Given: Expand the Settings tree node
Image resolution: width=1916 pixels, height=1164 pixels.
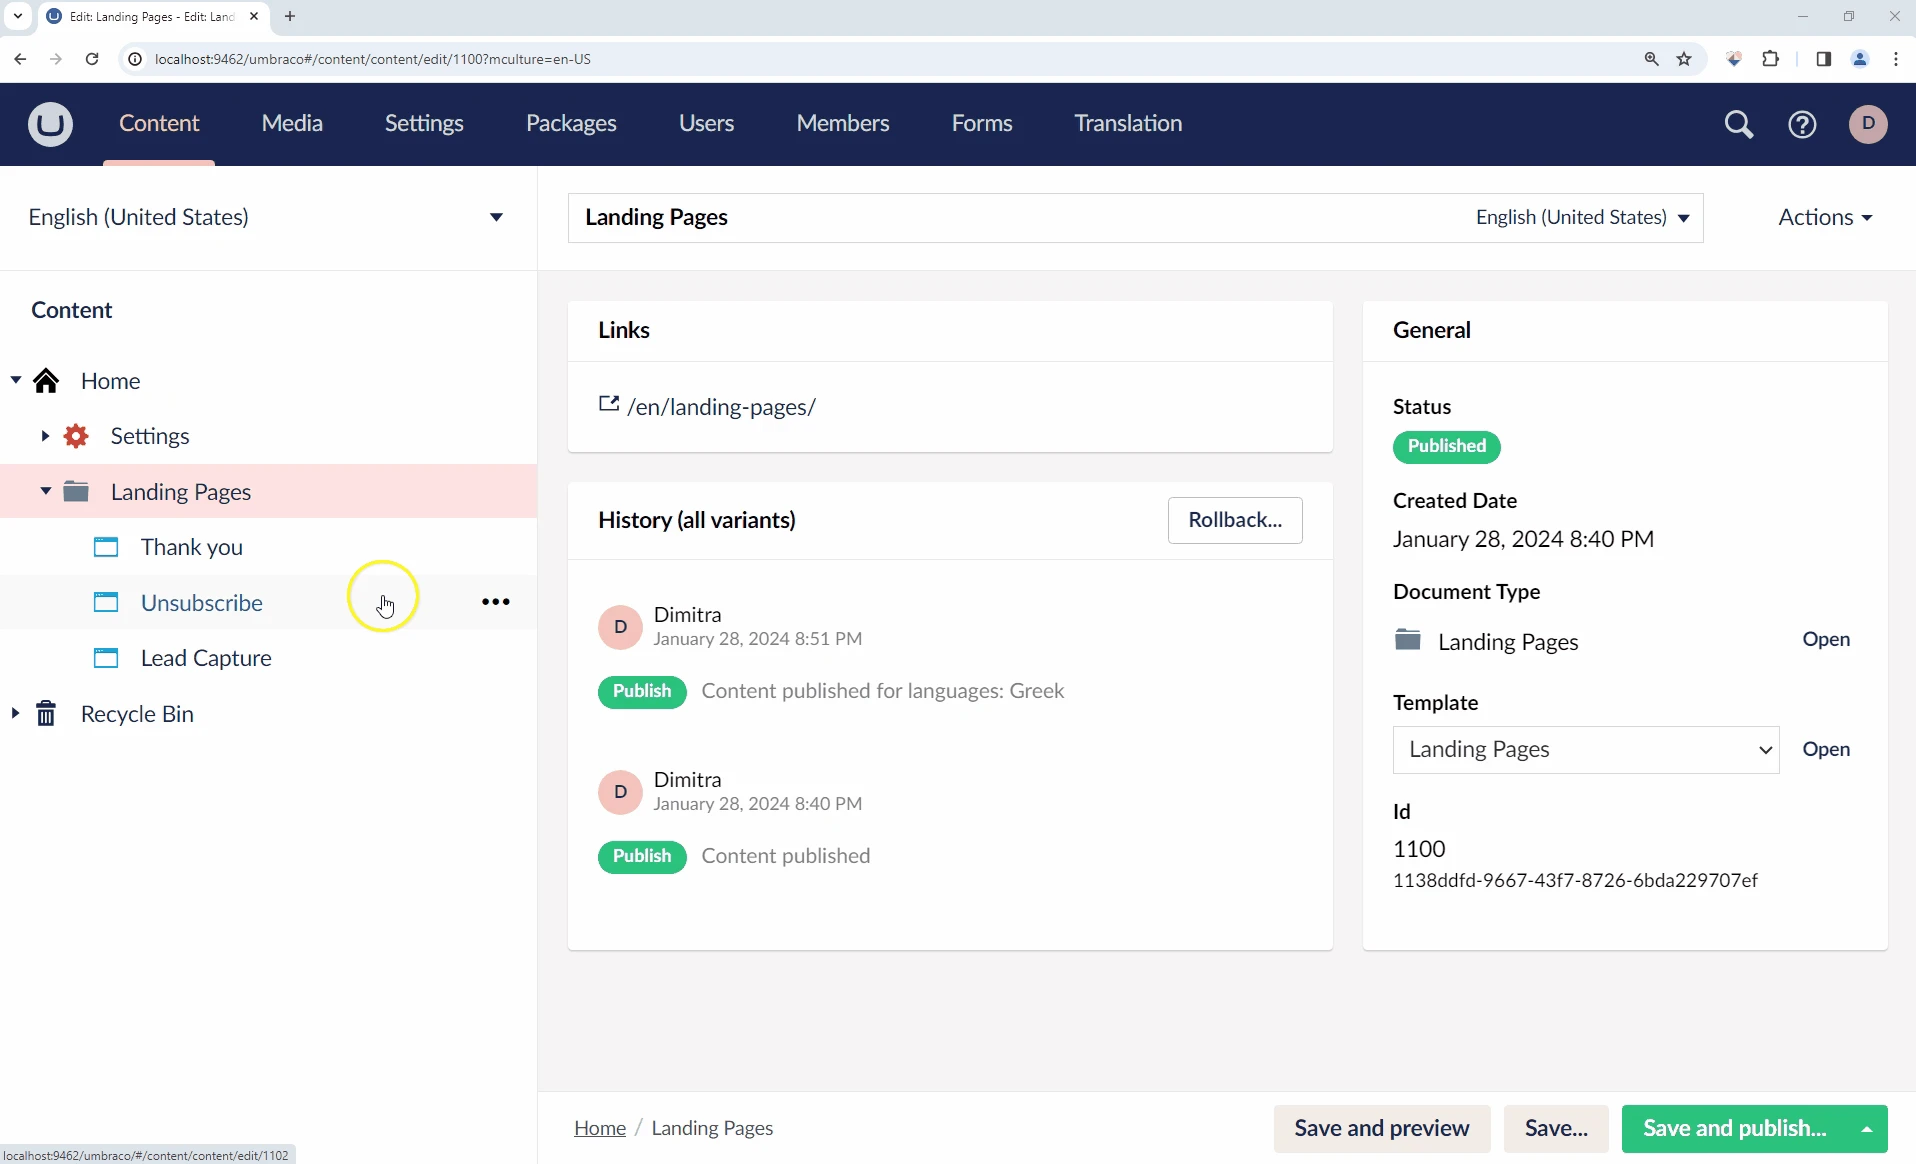Looking at the screenshot, I should (x=45, y=436).
